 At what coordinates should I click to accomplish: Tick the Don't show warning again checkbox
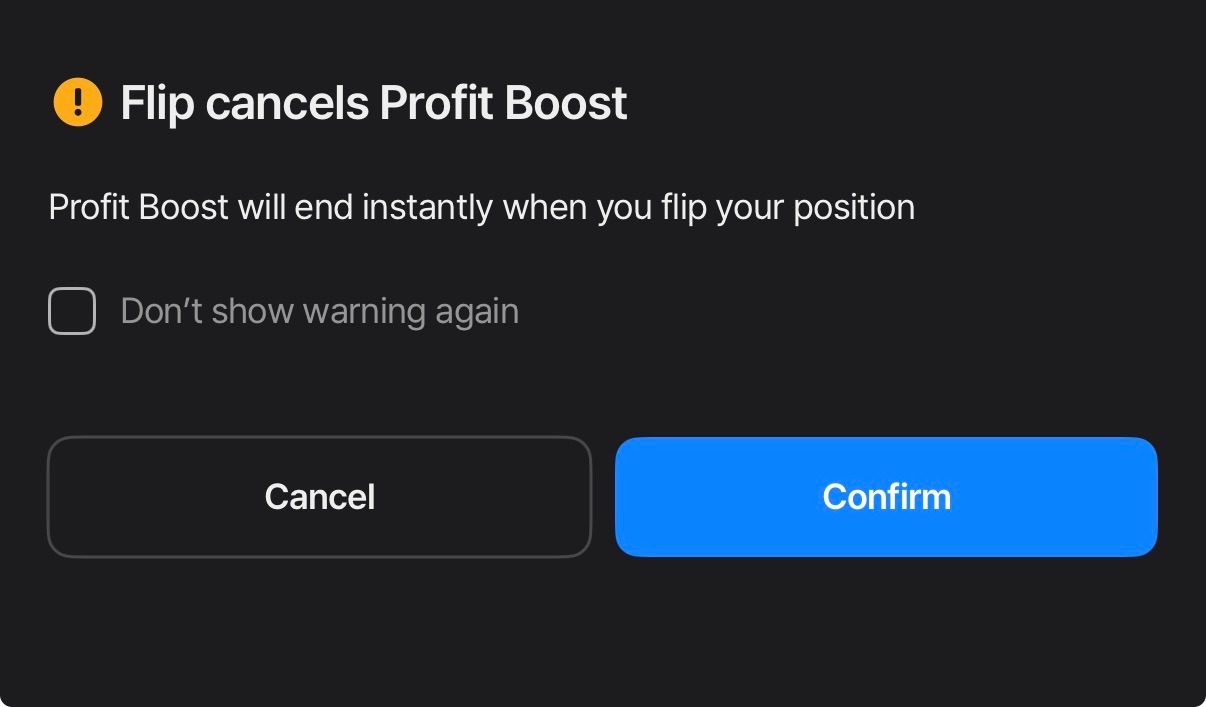(72, 311)
